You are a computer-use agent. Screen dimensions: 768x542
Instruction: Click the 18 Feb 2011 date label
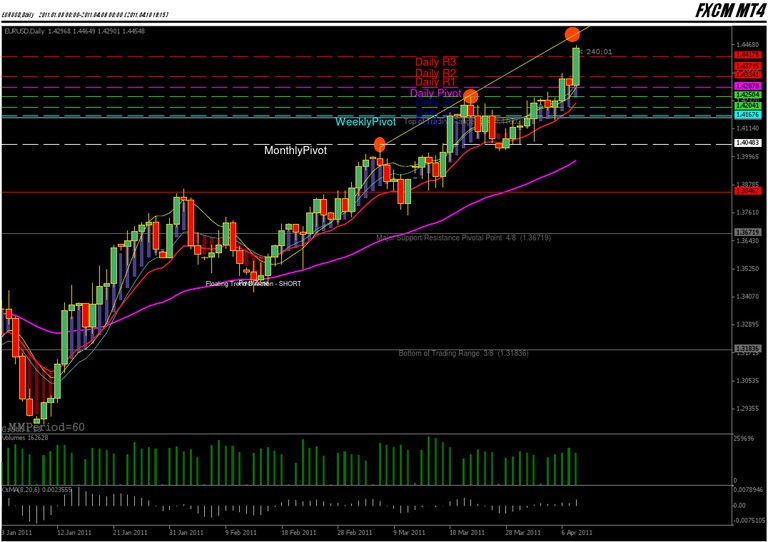coord(298,532)
